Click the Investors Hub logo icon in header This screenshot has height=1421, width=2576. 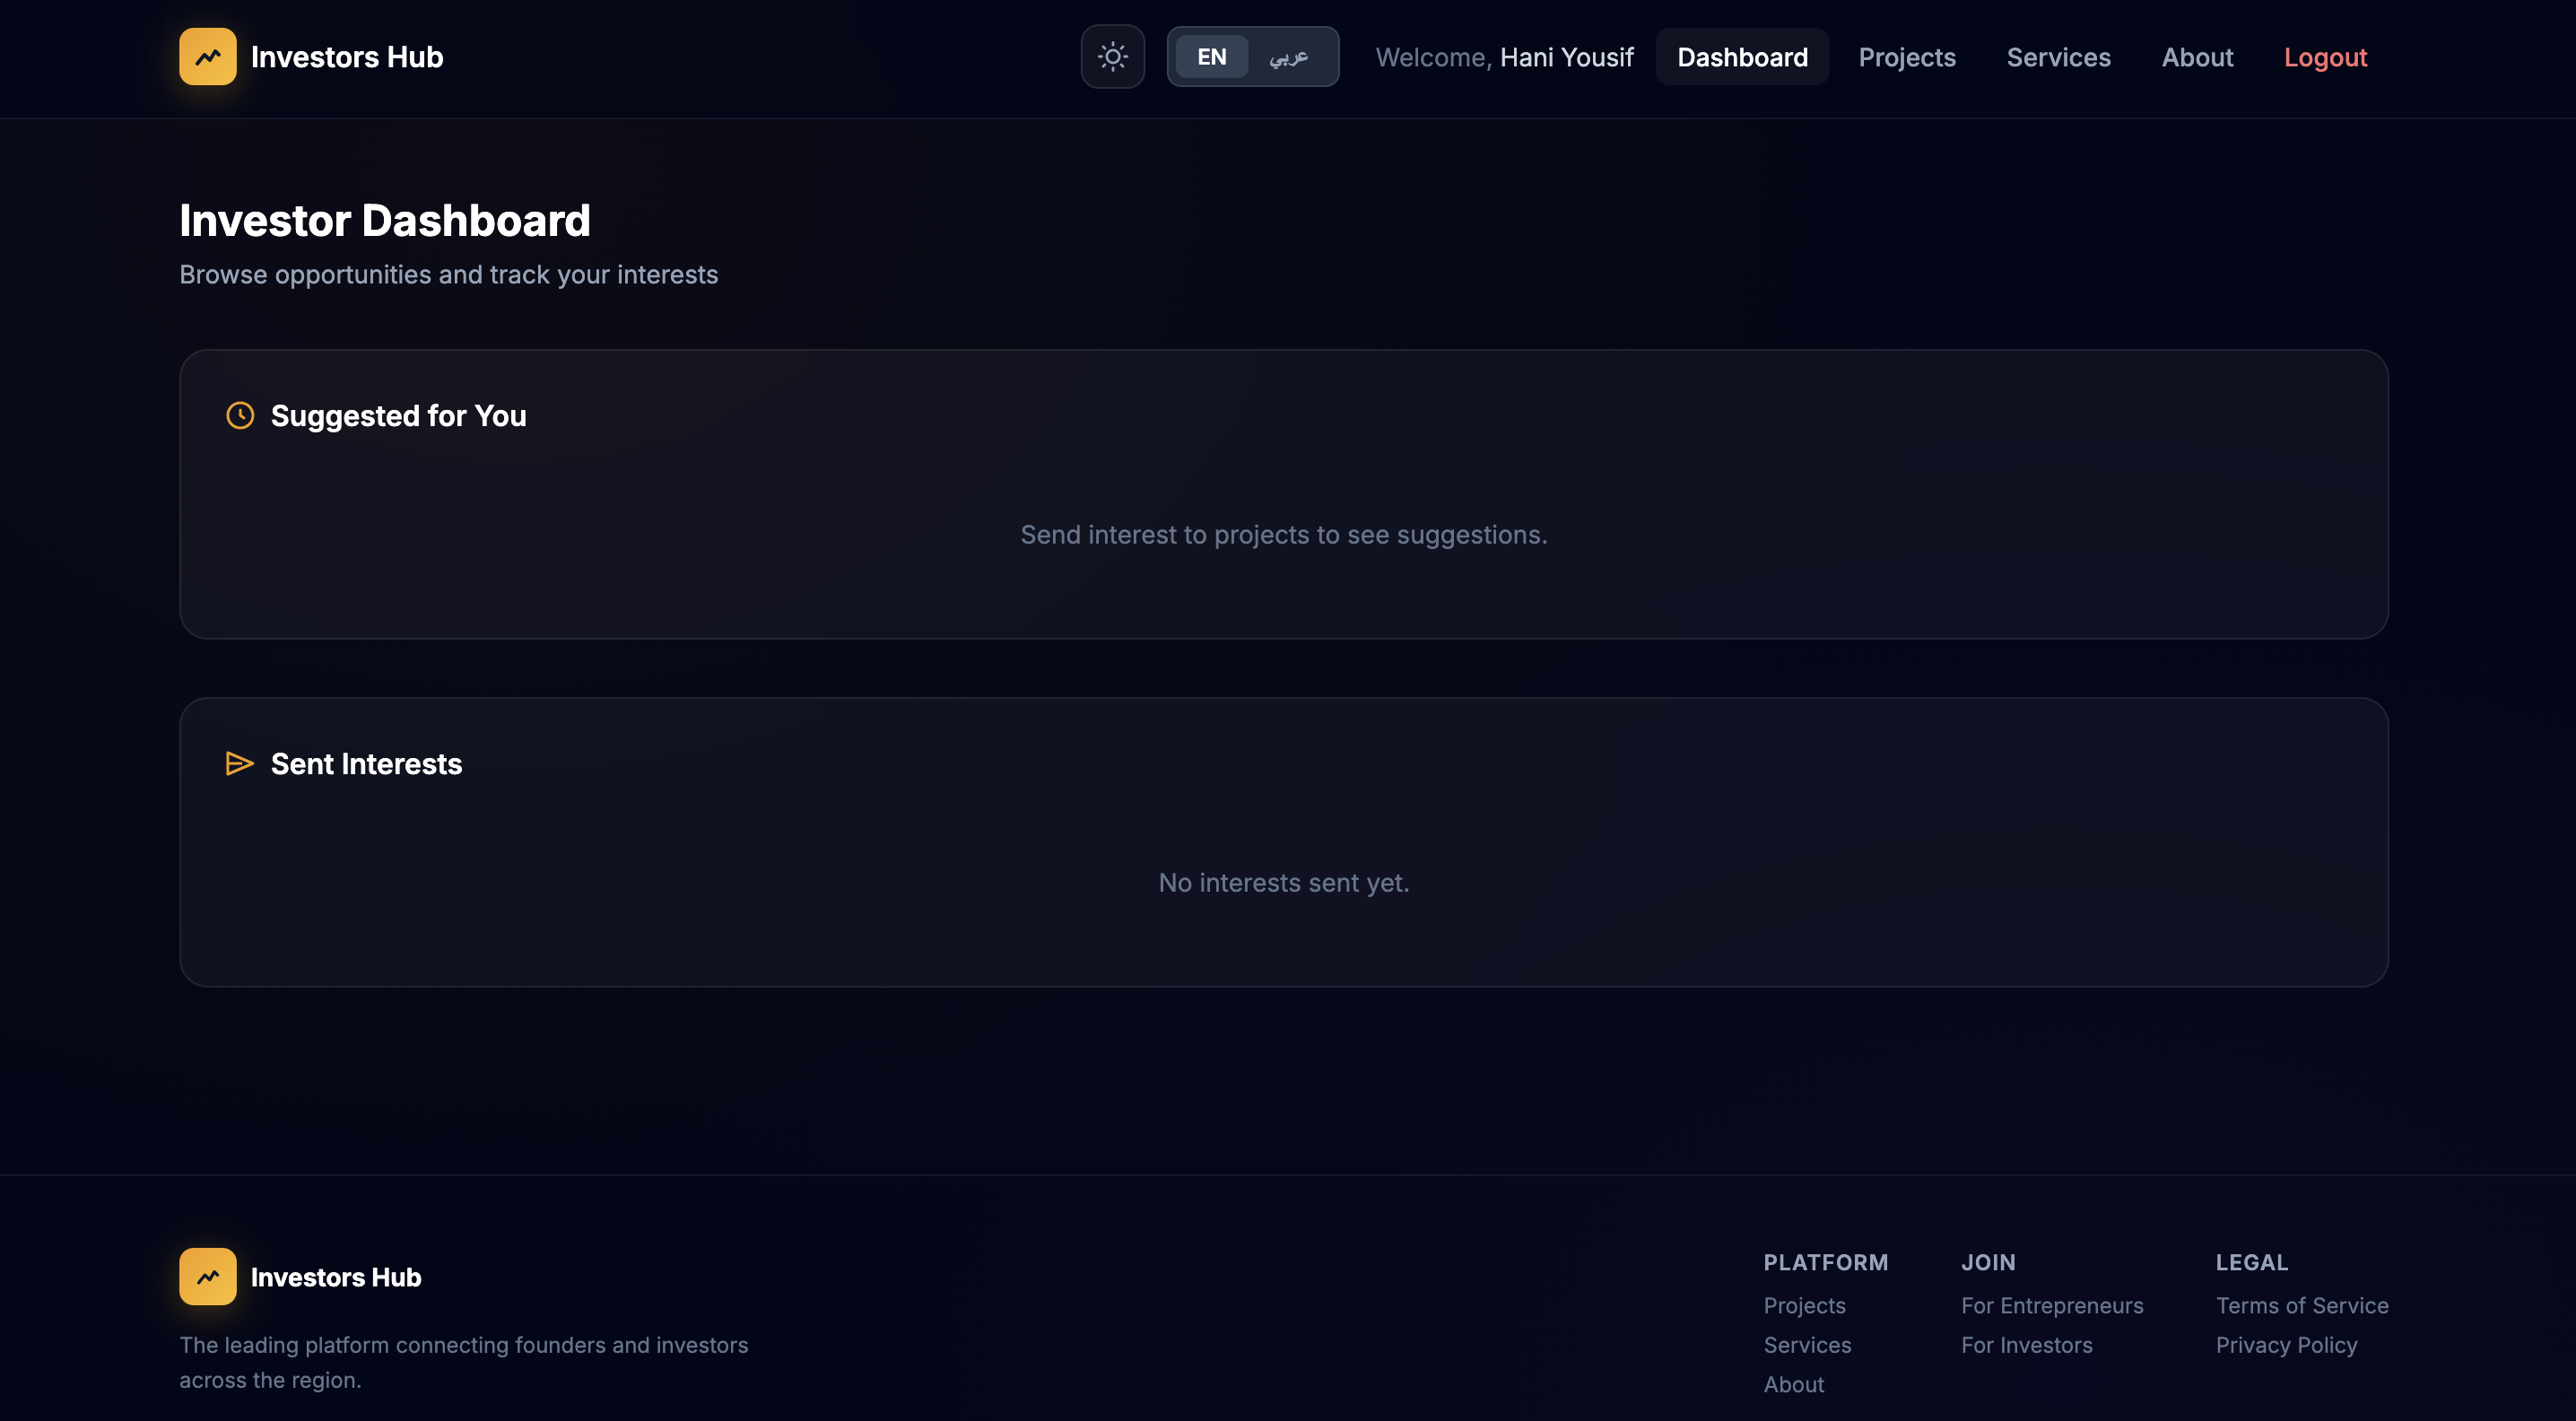click(x=208, y=57)
